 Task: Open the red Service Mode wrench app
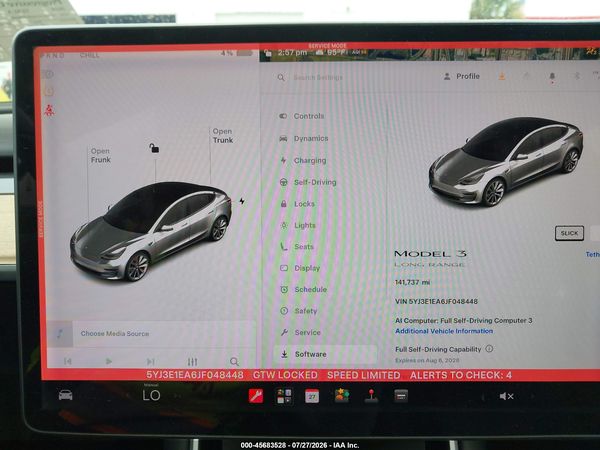coord(256,396)
